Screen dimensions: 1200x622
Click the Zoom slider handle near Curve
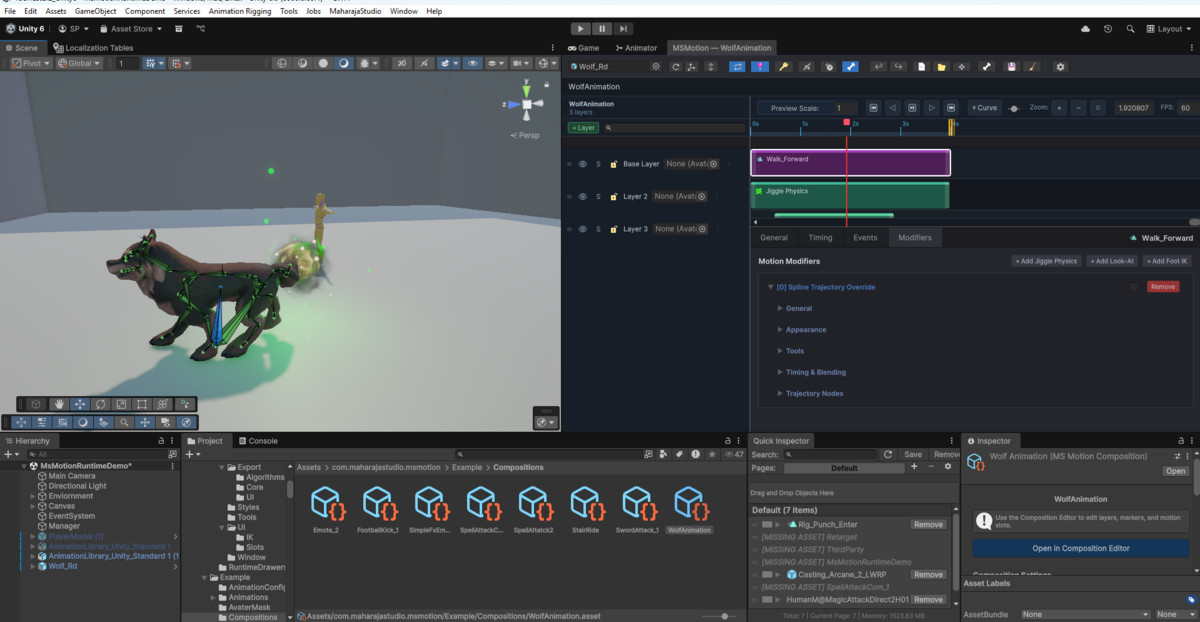click(x=1015, y=108)
